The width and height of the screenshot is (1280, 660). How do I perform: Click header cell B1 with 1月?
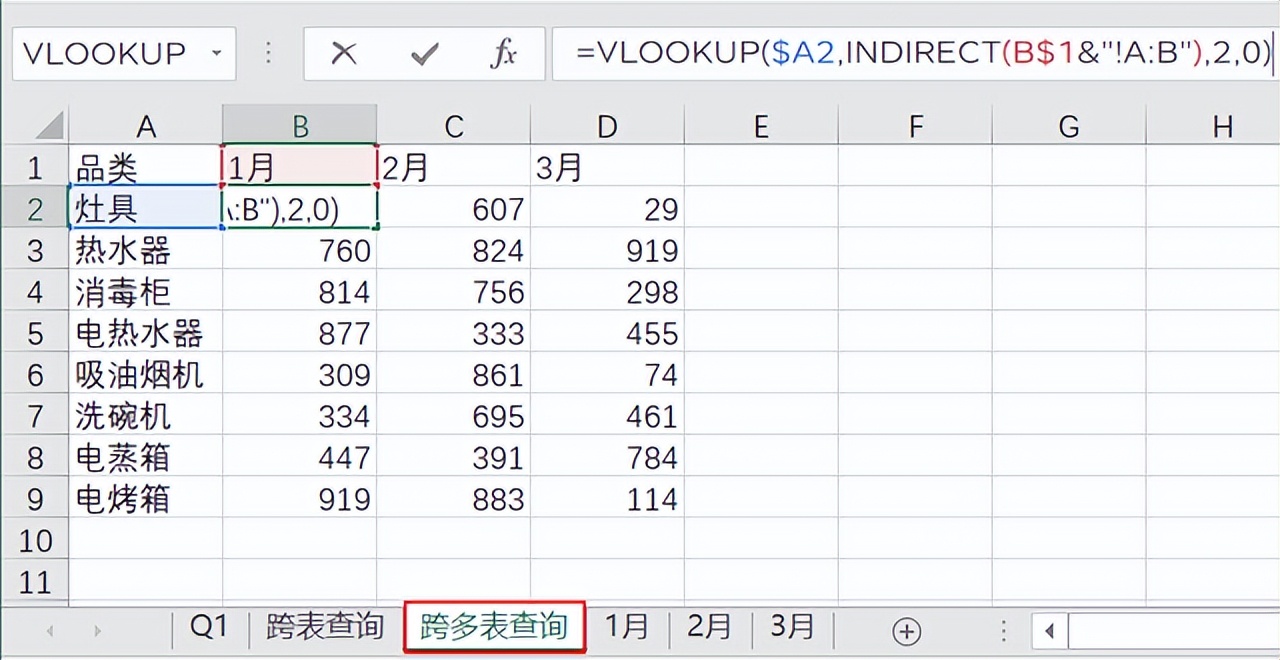click(x=300, y=167)
